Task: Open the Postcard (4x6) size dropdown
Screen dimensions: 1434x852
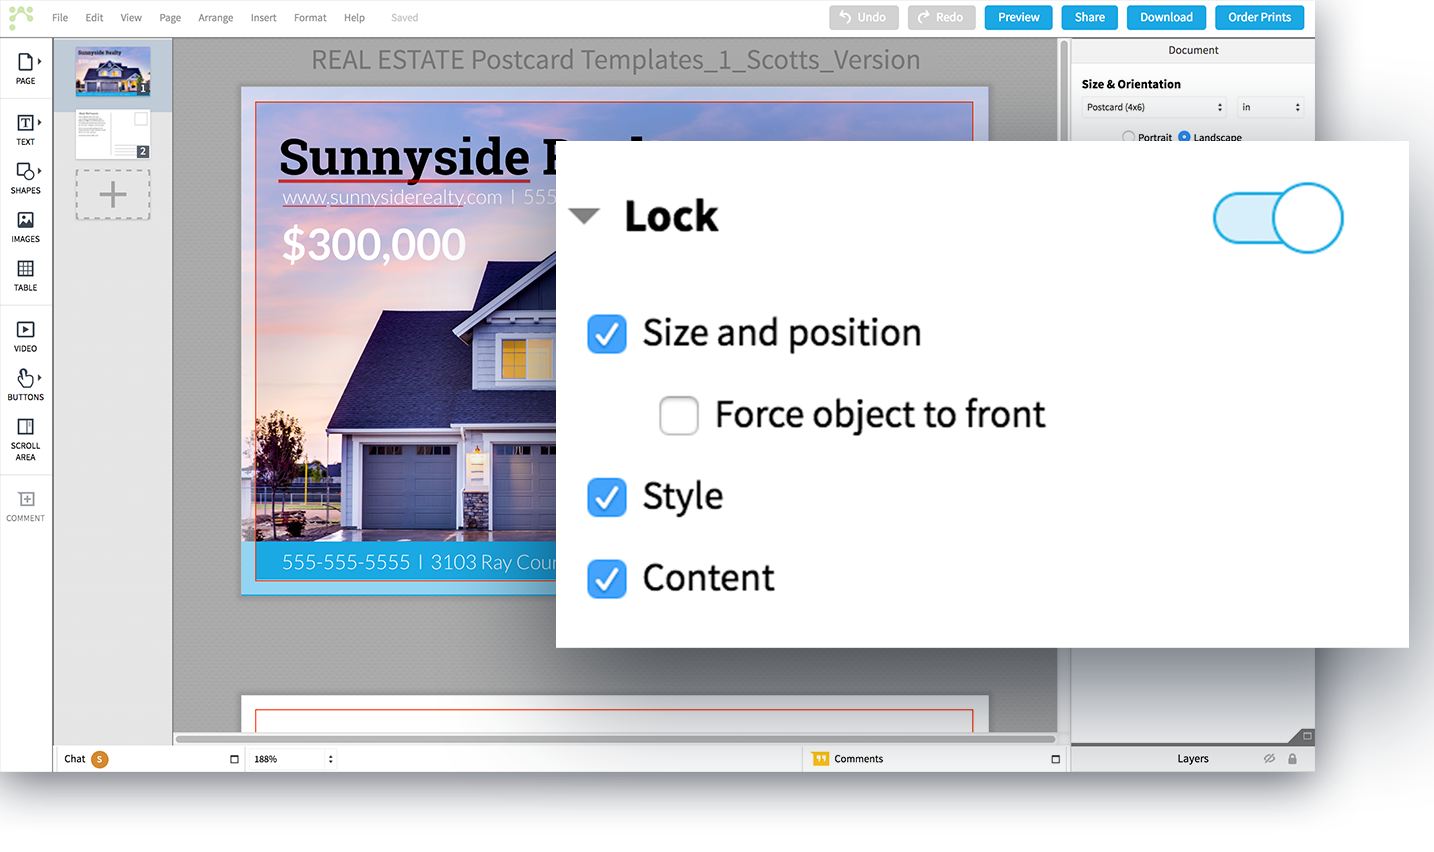Action: [1154, 107]
